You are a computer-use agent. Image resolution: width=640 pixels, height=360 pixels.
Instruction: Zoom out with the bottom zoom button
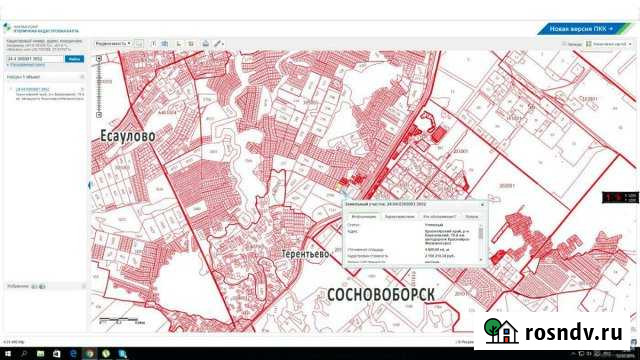tap(99, 115)
